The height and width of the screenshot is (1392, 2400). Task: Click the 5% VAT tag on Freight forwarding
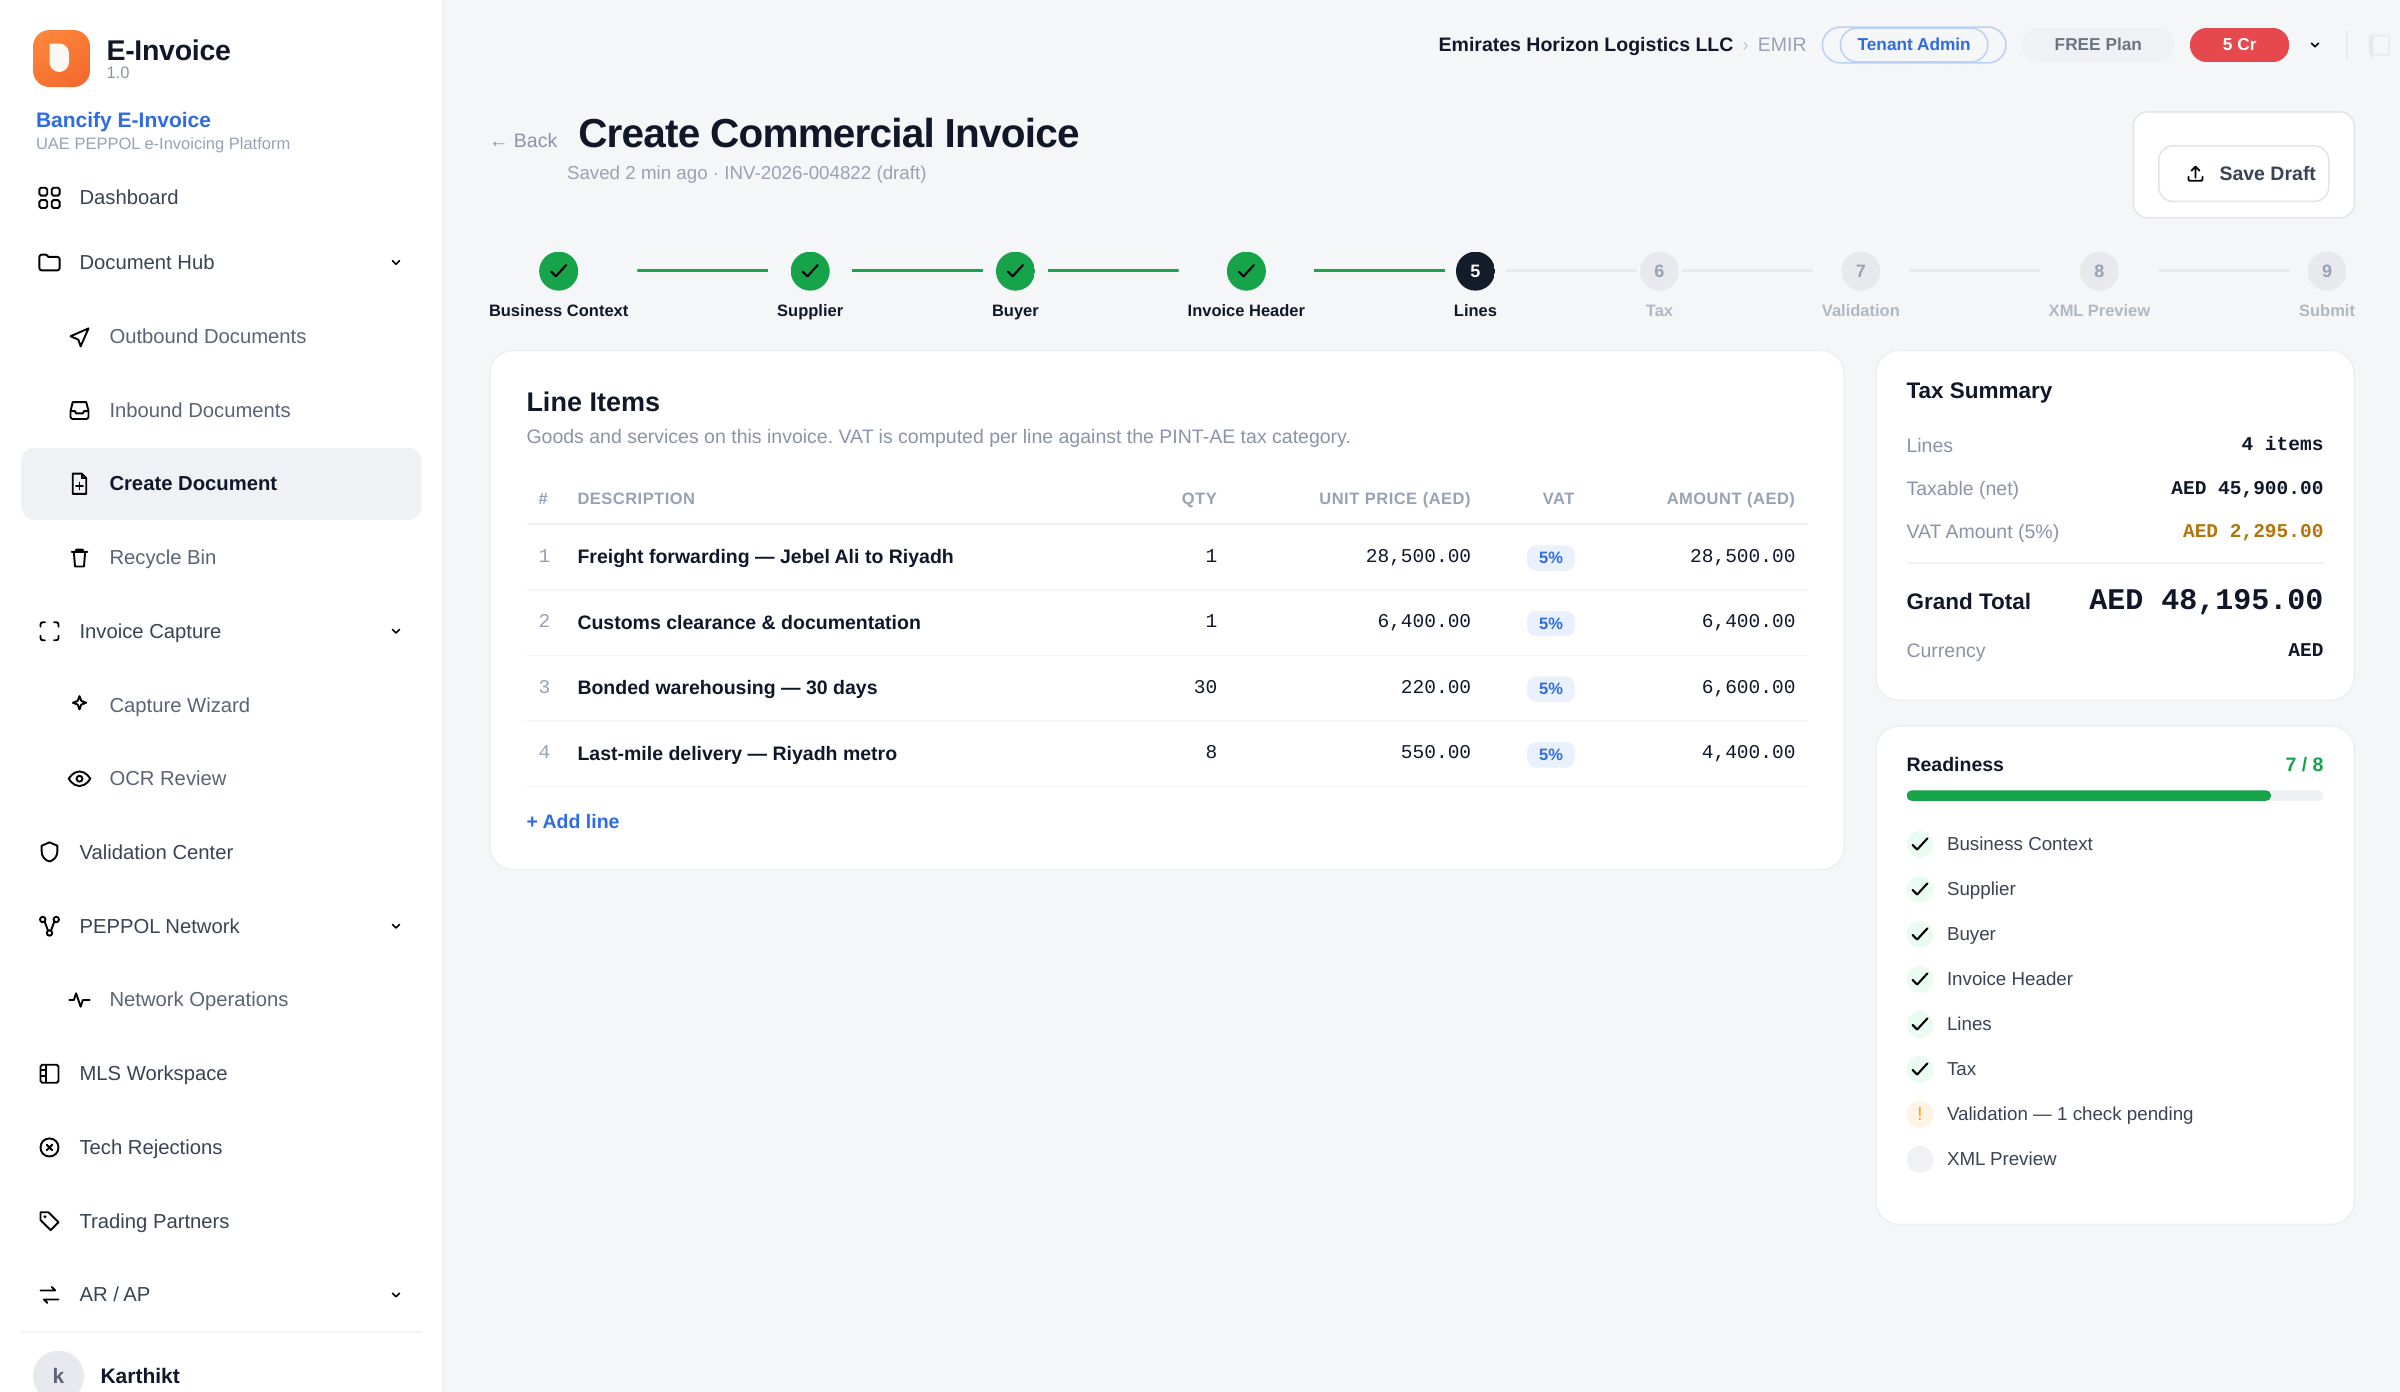click(1550, 558)
